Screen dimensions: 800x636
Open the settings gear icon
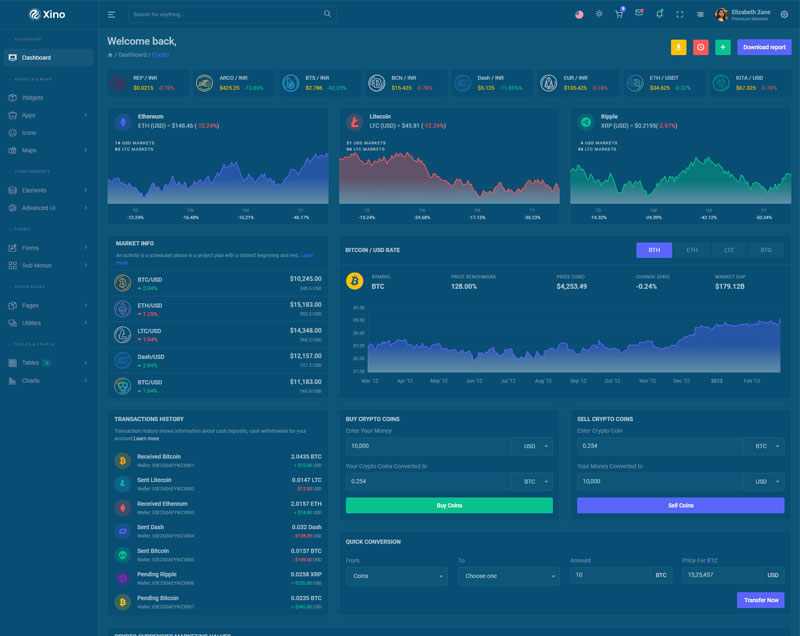(x=784, y=15)
